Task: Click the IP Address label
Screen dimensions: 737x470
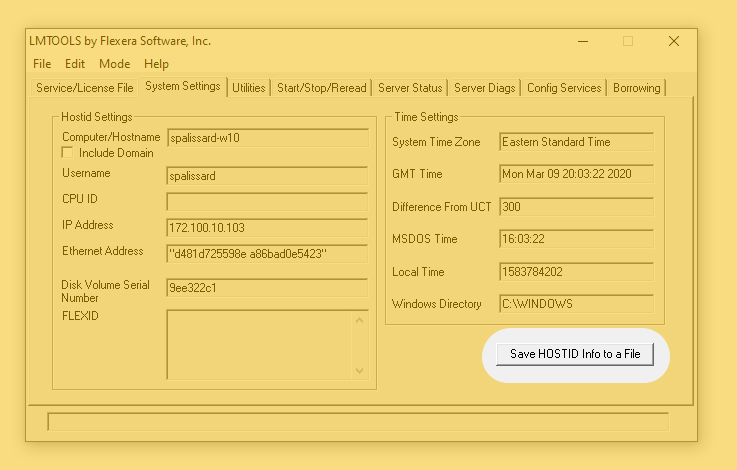Action: coord(87,225)
